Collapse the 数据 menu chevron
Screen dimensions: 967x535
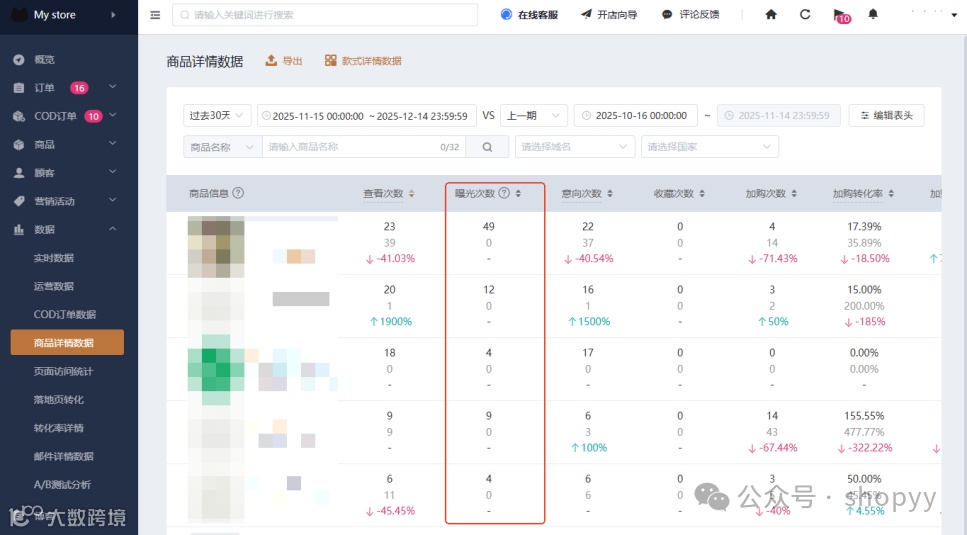click(112, 229)
